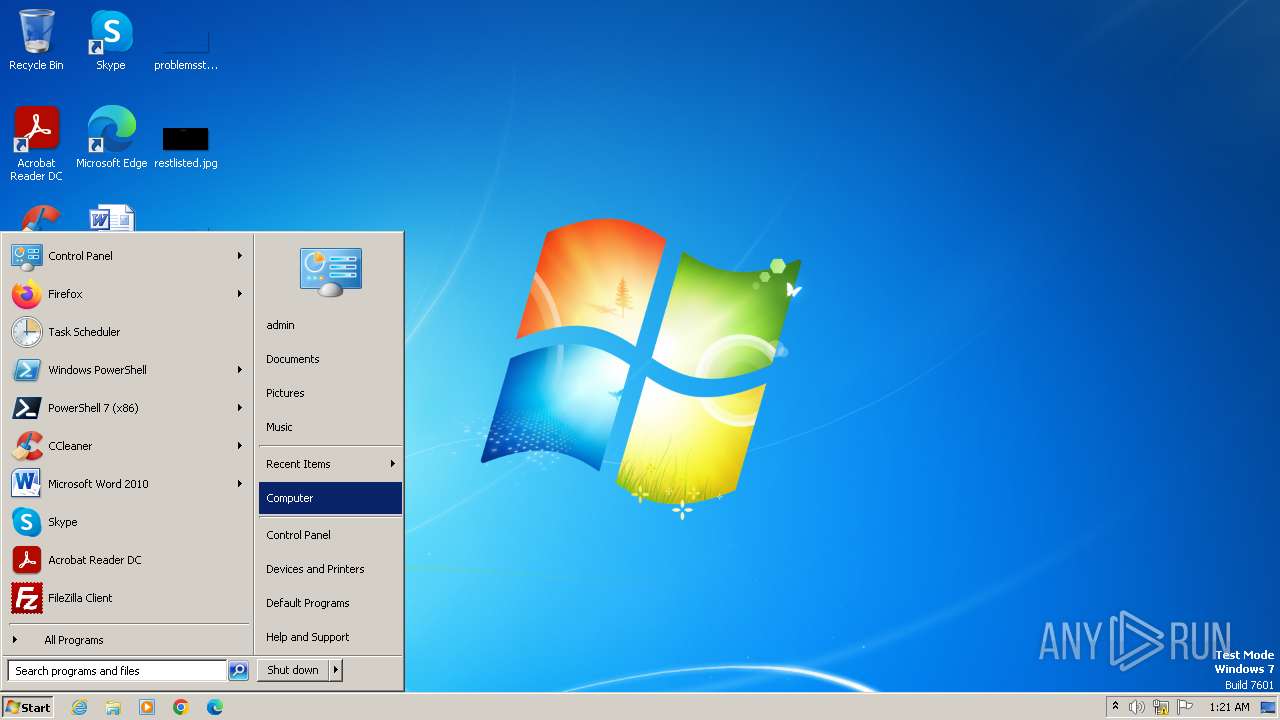Open Documents from Start menu
Screen dimensions: 1280x720
(330, 359)
